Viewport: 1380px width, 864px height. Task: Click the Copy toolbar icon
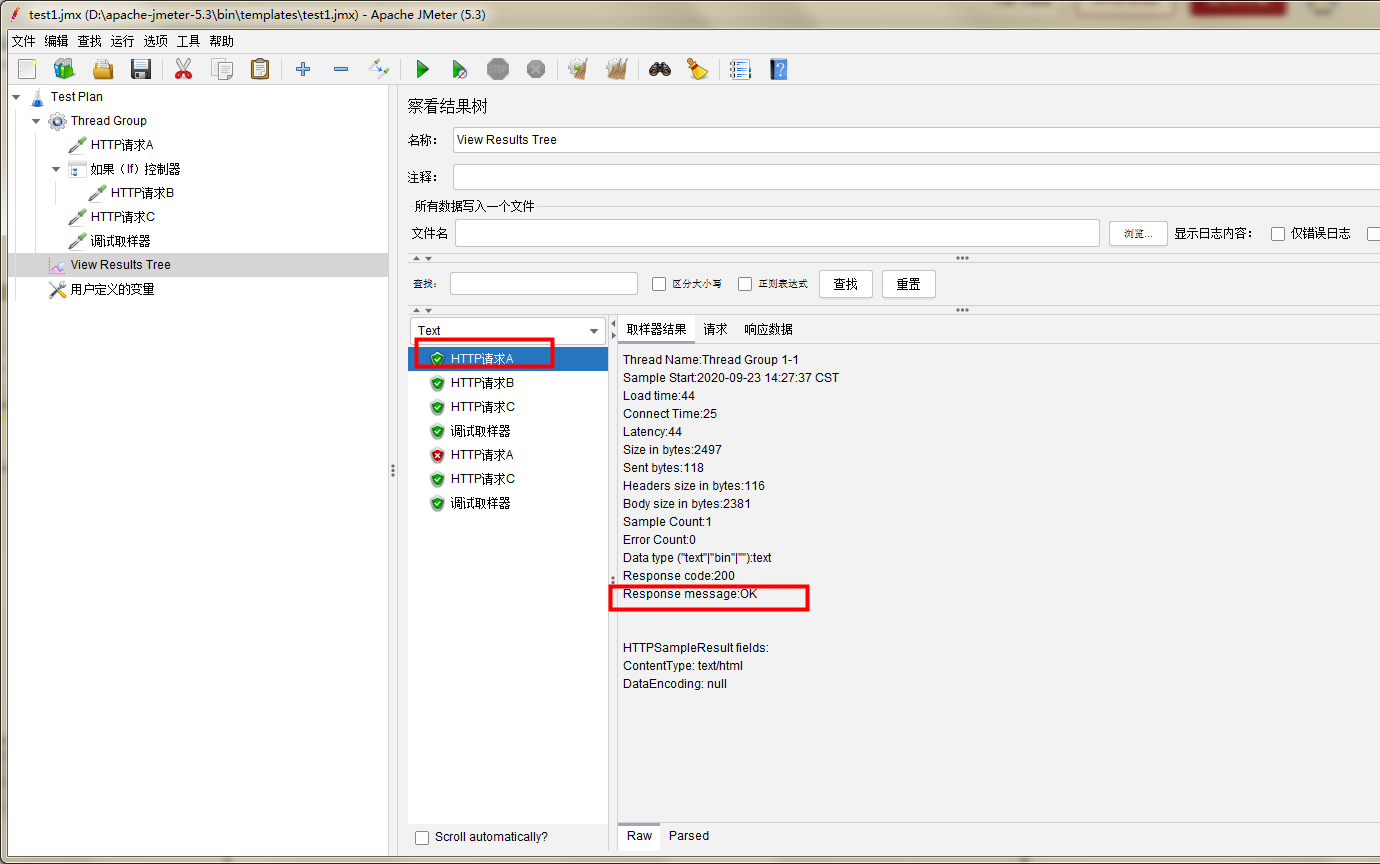pyautogui.click(x=221, y=69)
